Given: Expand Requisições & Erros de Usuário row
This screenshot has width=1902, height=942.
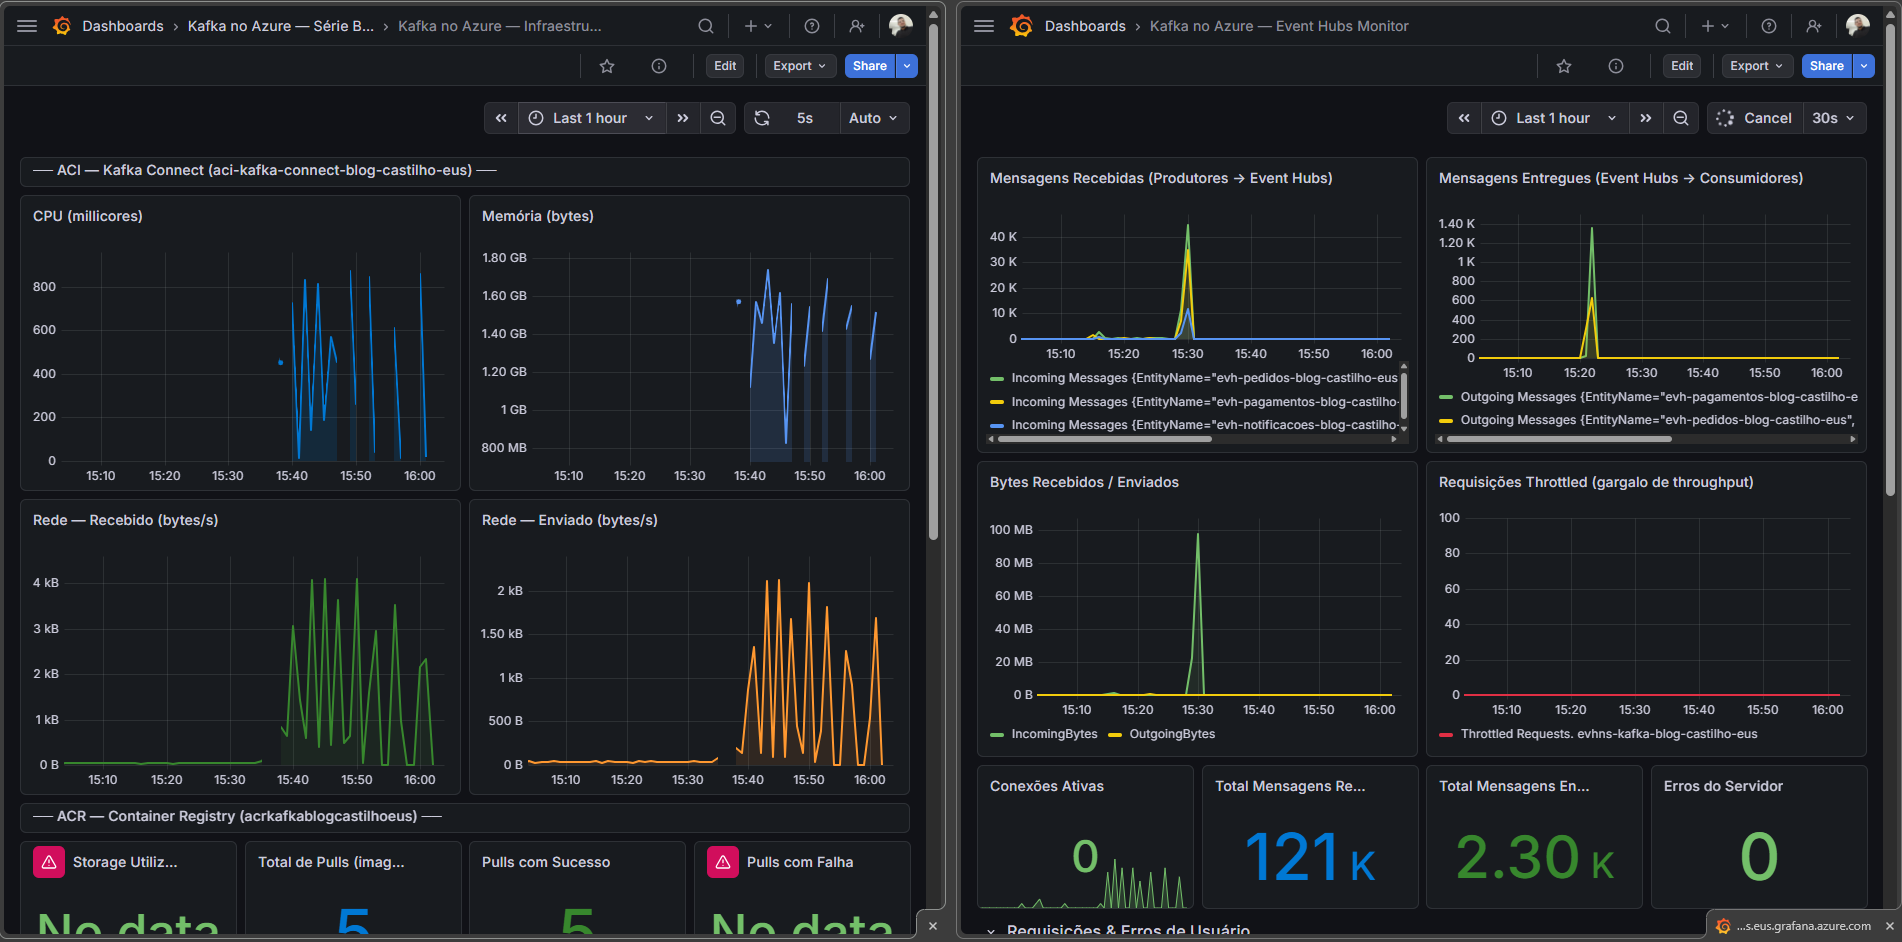Looking at the screenshot, I should tap(1118, 930).
